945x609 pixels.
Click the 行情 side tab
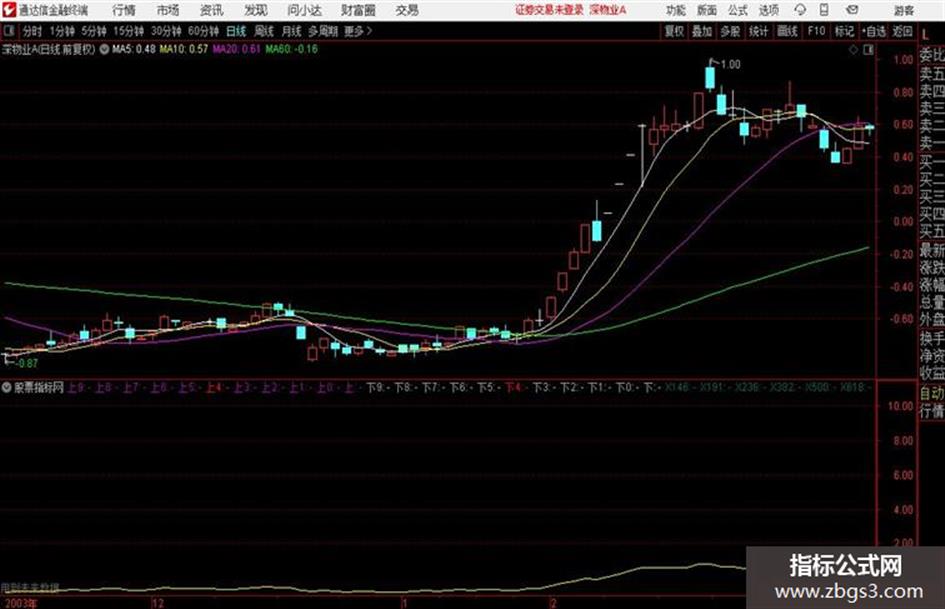click(932, 412)
